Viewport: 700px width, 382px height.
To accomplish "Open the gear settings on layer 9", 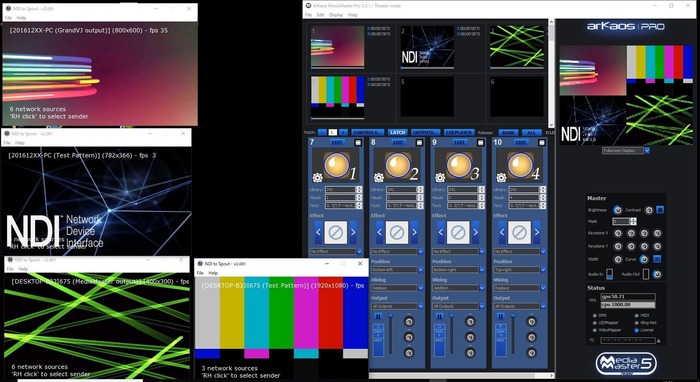I will coord(440,178).
